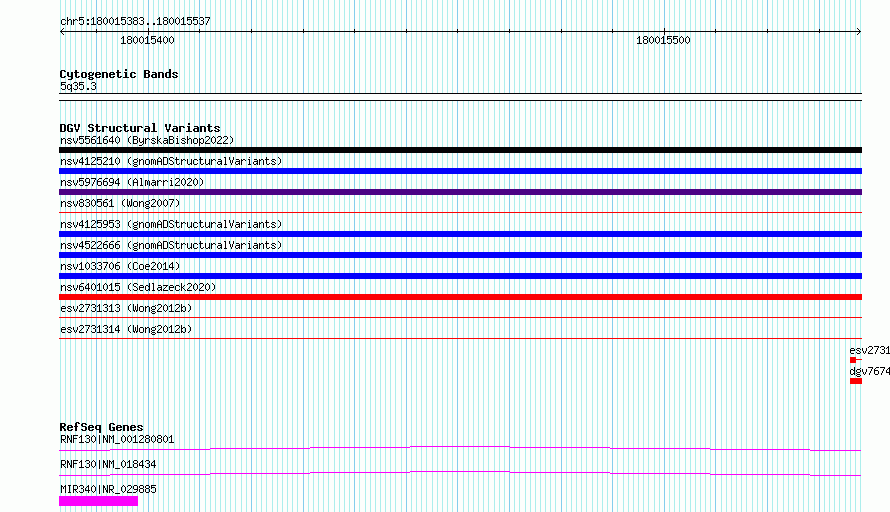Viewport: 890px width, 512px height.
Task: Open variant esv2731313 (Wong2012b) label
Action: click(126, 308)
